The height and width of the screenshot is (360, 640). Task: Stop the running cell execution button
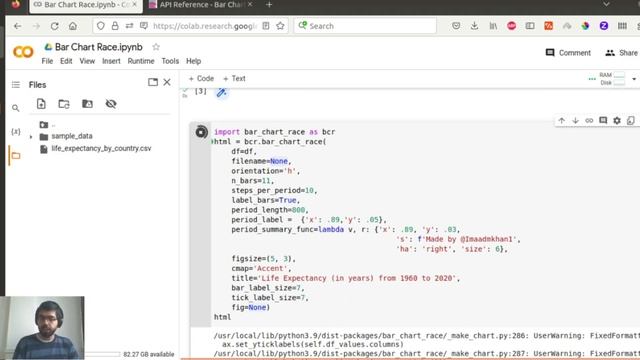click(201, 132)
